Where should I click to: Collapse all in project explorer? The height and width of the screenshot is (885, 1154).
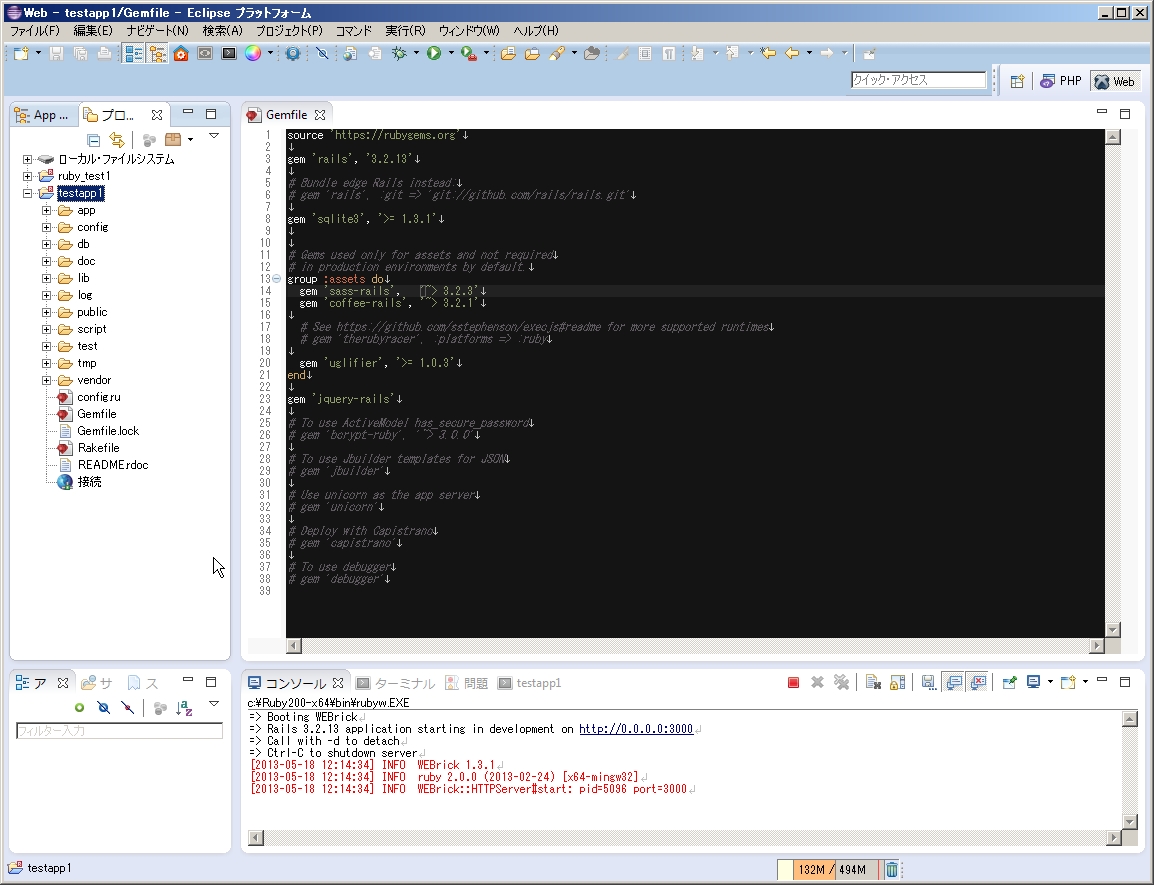tap(93, 139)
